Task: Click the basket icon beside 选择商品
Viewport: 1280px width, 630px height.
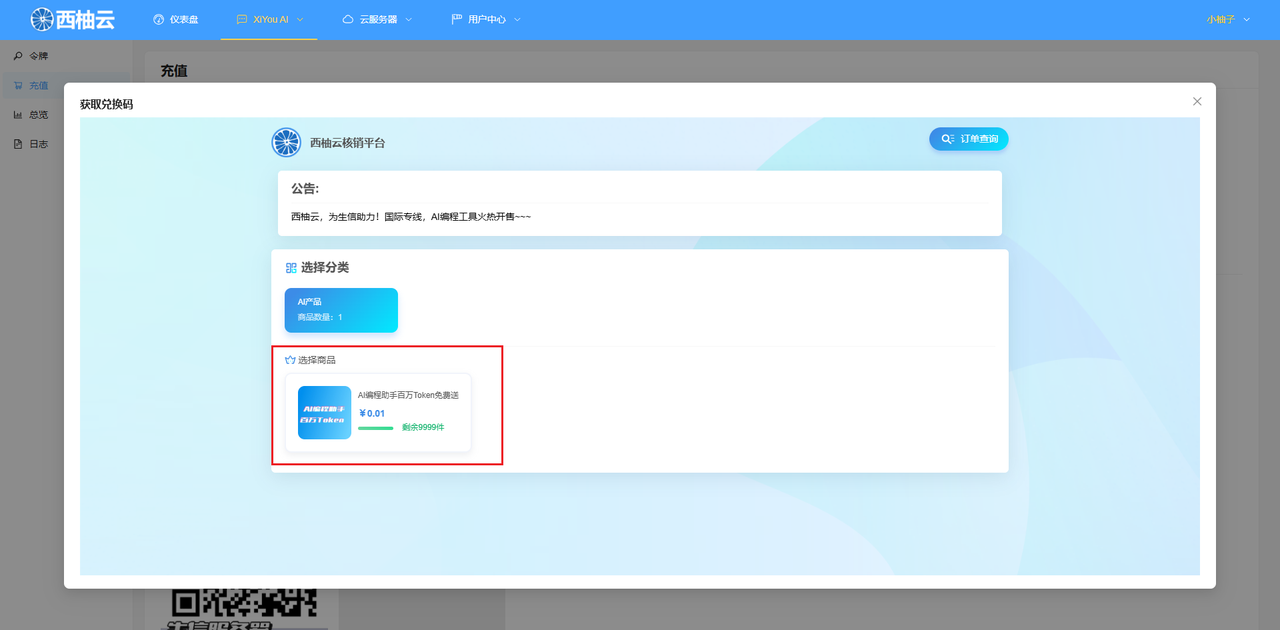Action: point(290,360)
